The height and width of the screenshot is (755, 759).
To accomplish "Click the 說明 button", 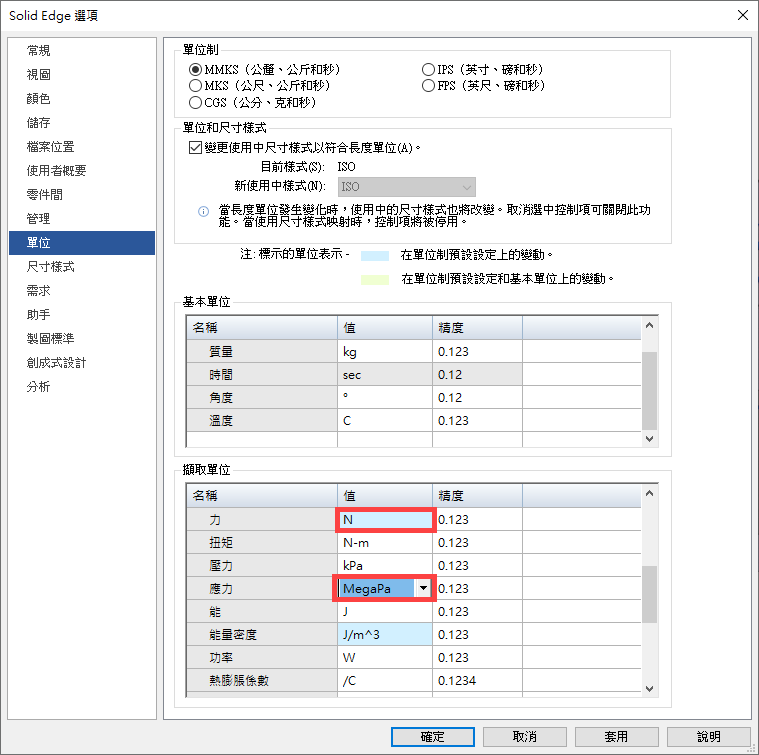I will (709, 737).
